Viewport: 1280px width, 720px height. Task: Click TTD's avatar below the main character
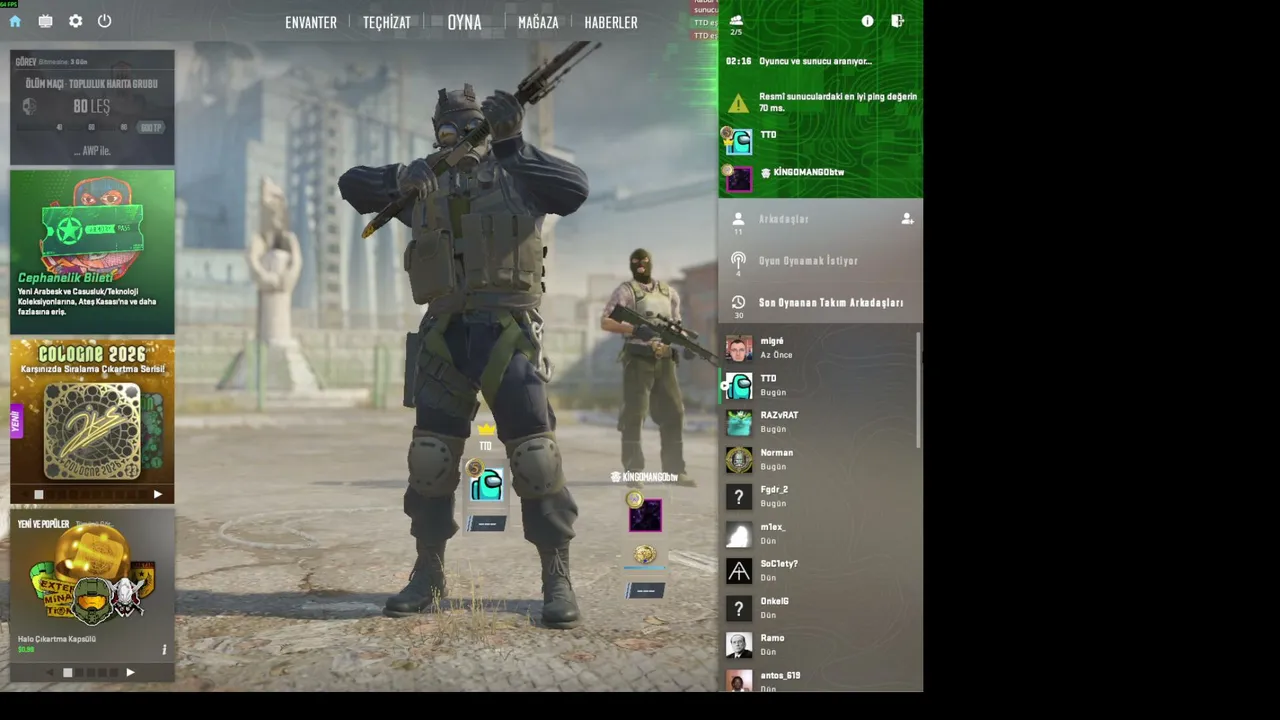(x=486, y=485)
